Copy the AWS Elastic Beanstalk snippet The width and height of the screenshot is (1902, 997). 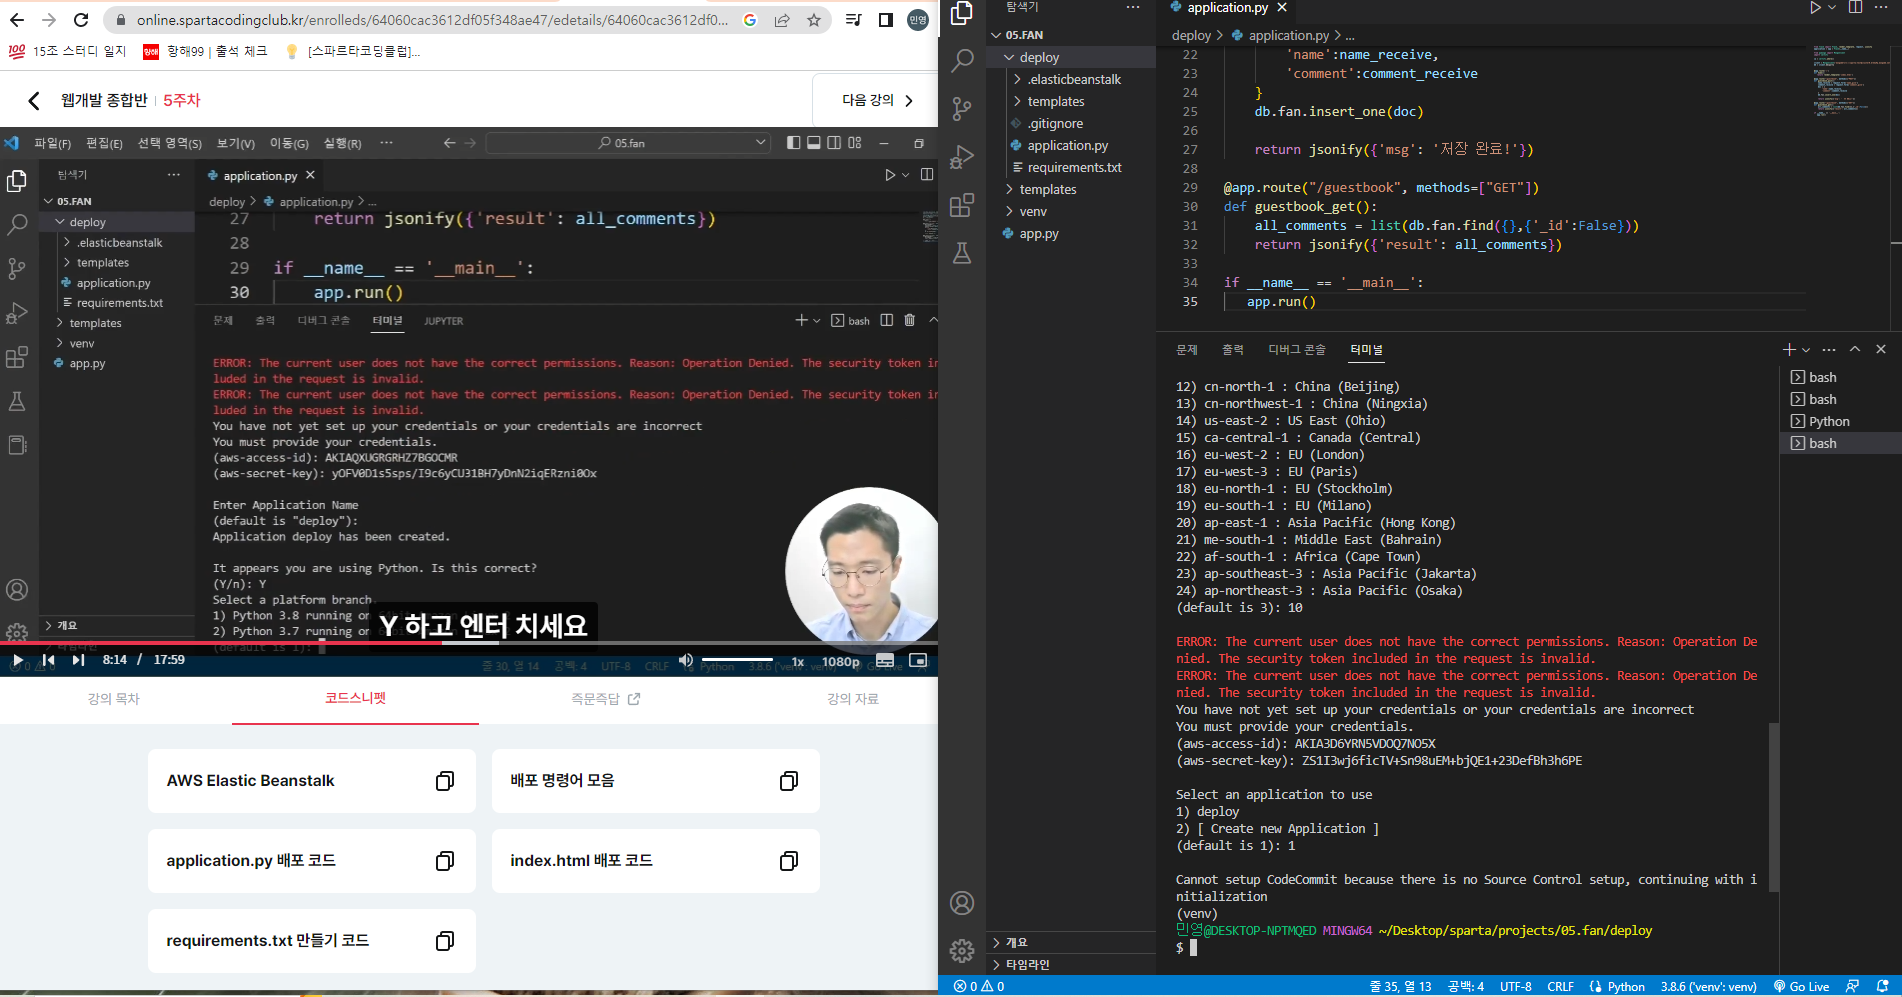point(445,781)
